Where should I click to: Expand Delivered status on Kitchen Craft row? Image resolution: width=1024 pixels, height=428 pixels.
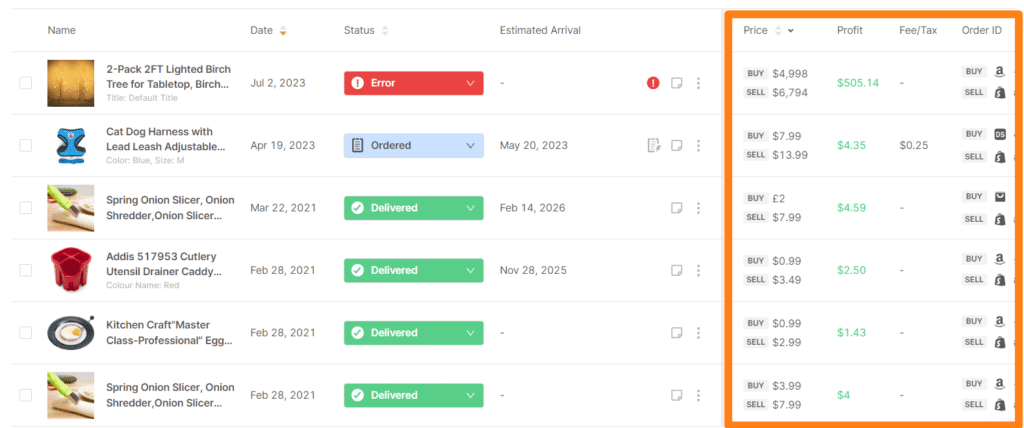click(x=470, y=332)
